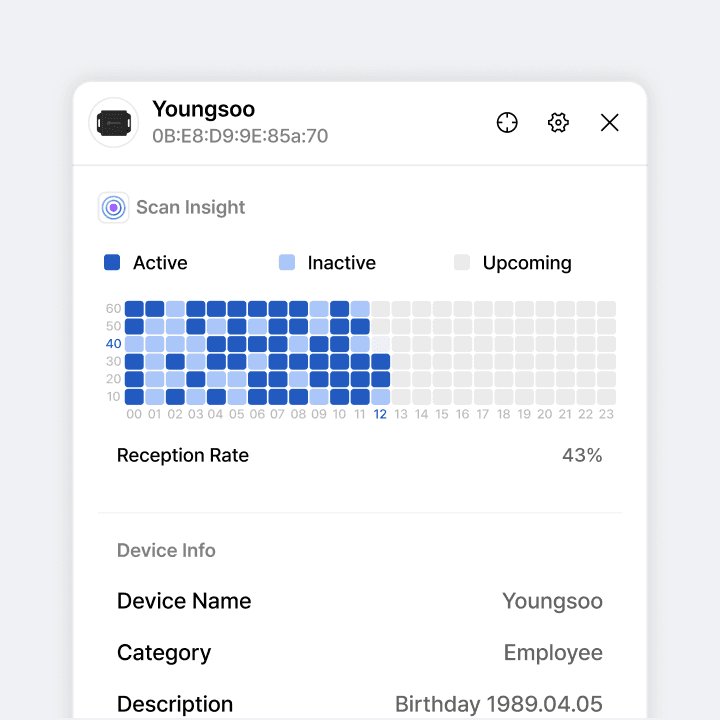Click the Device Info section header
The height and width of the screenshot is (720, 720).
[166, 550]
